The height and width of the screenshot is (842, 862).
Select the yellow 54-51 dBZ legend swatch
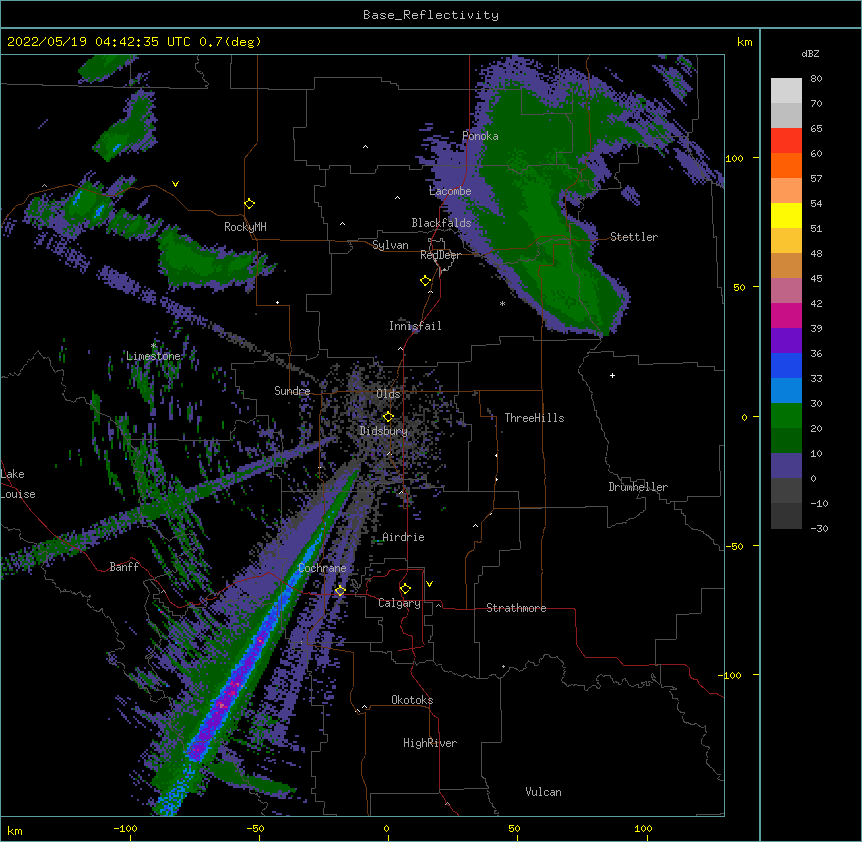[x=786, y=215]
